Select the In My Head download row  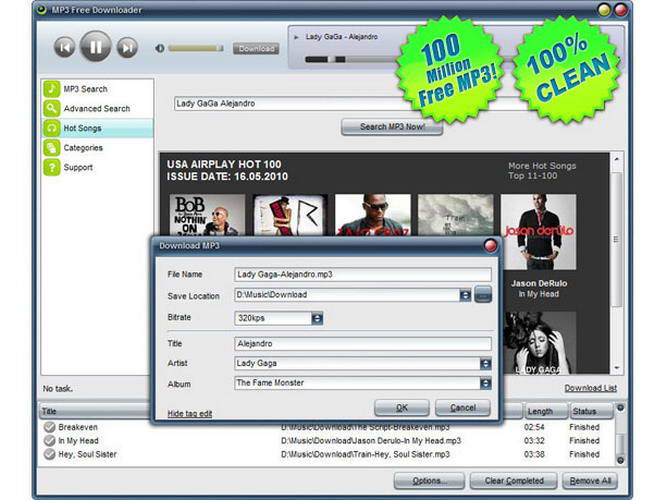[x=327, y=441]
